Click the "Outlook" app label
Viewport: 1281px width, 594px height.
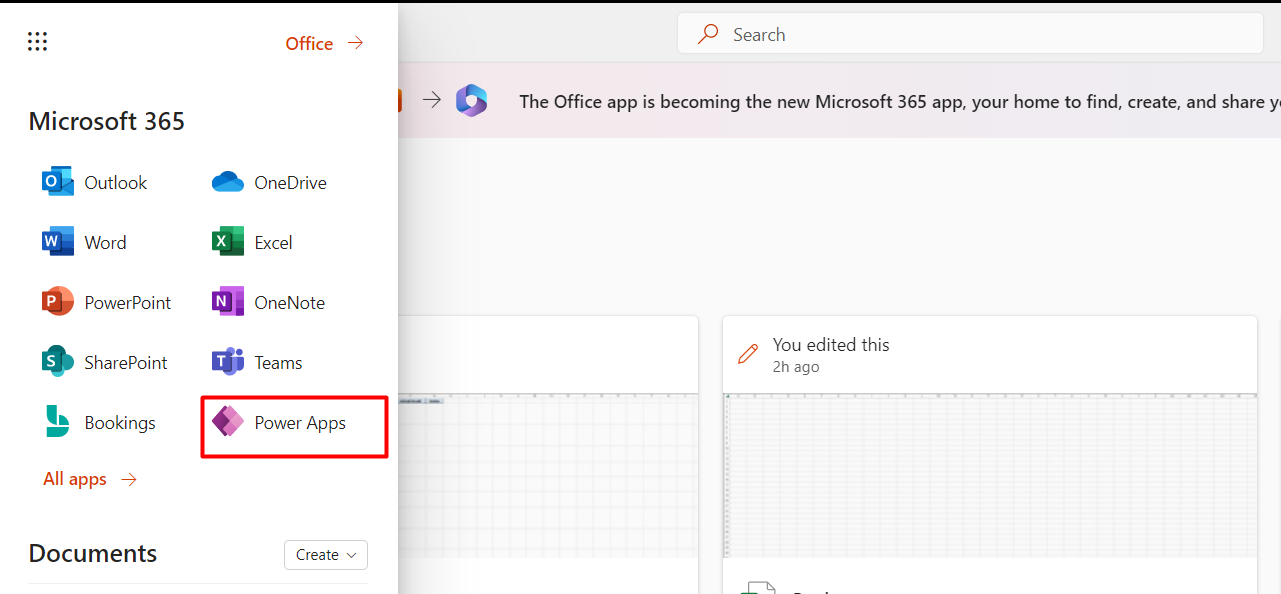pyautogui.click(x=116, y=183)
